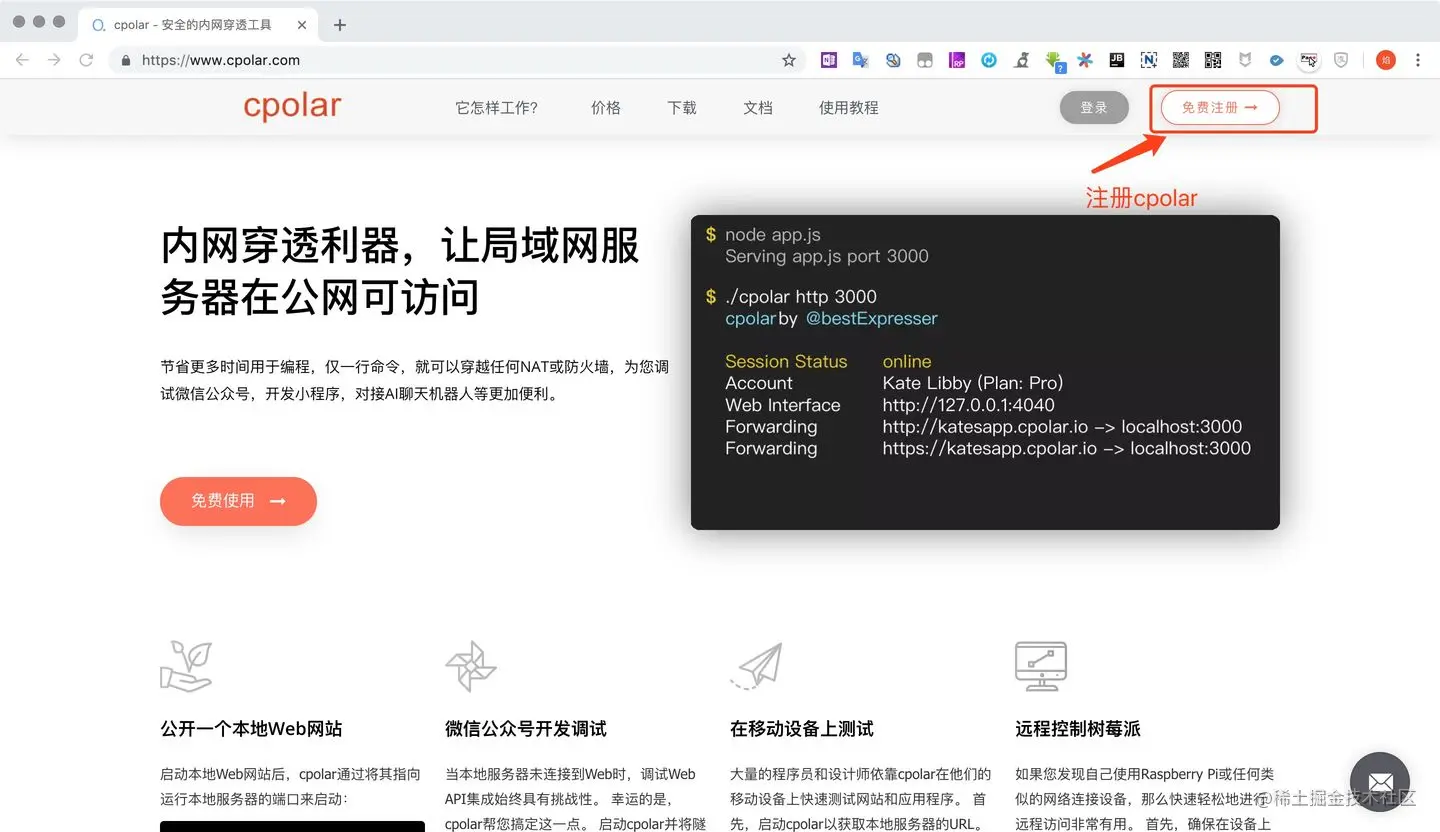Viewport: 1440px width, 832px height.
Task: Reload the cpolar page
Action: tap(86, 60)
